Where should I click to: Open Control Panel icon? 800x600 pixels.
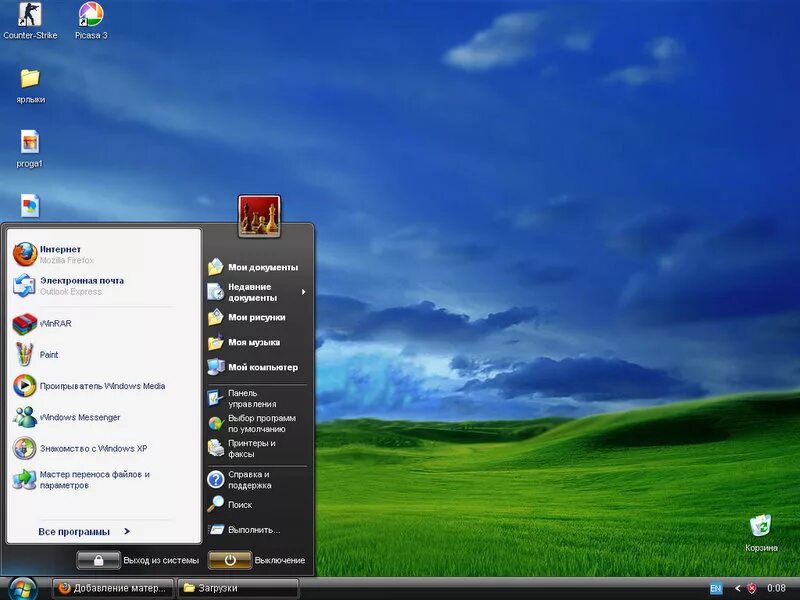pos(215,398)
